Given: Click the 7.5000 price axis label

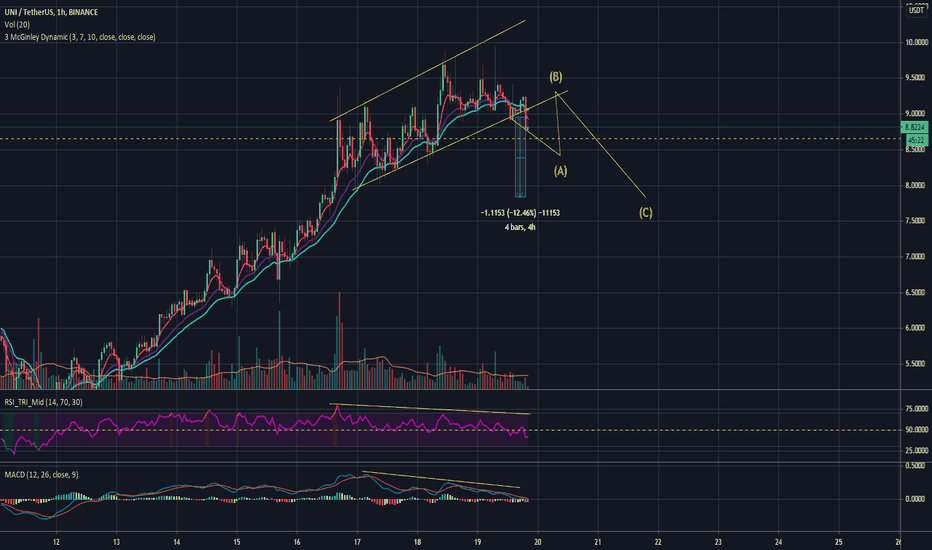Looking at the screenshot, I should coord(917,221).
